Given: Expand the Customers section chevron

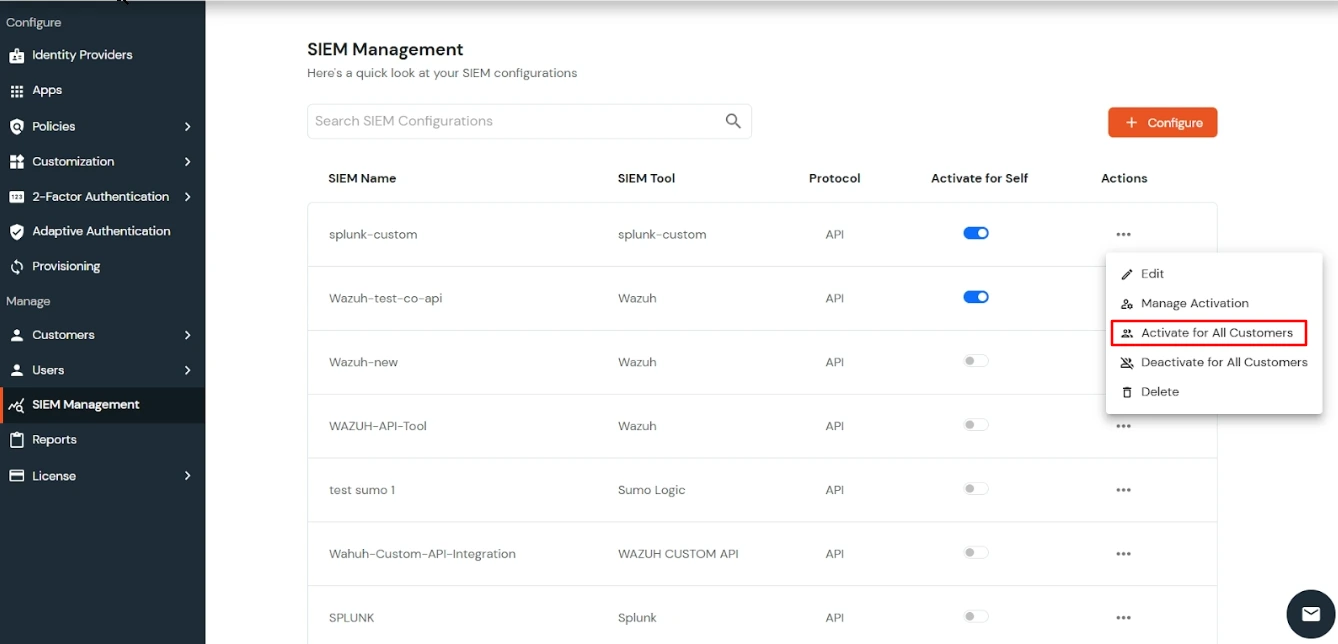Looking at the screenshot, I should 187,335.
